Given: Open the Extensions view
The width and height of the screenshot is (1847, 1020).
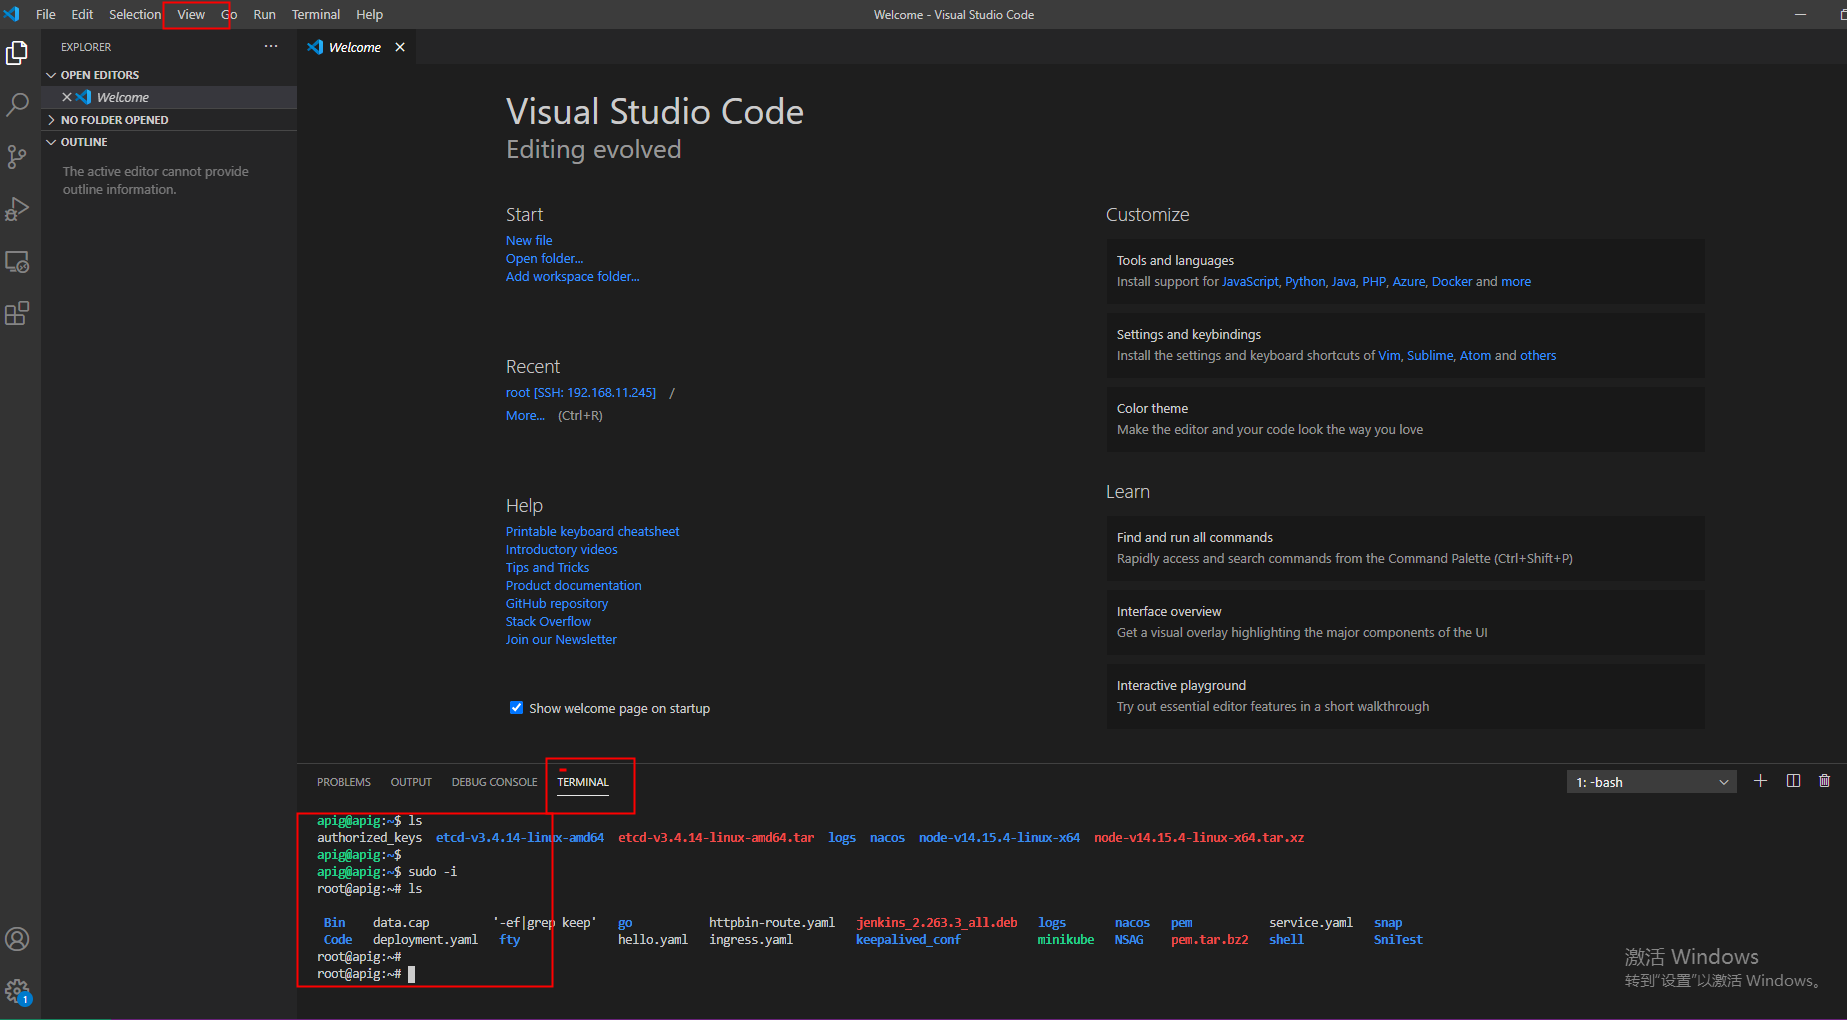Looking at the screenshot, I should [x=17, y=314].
